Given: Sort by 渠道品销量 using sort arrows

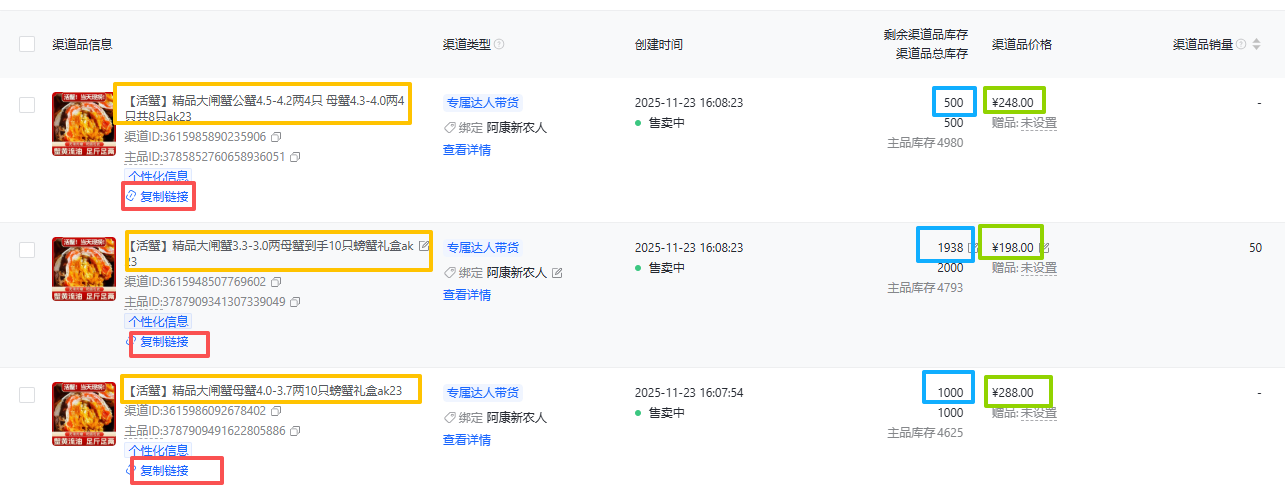Looking at the screenshot, I should [x=1256, y=45].
